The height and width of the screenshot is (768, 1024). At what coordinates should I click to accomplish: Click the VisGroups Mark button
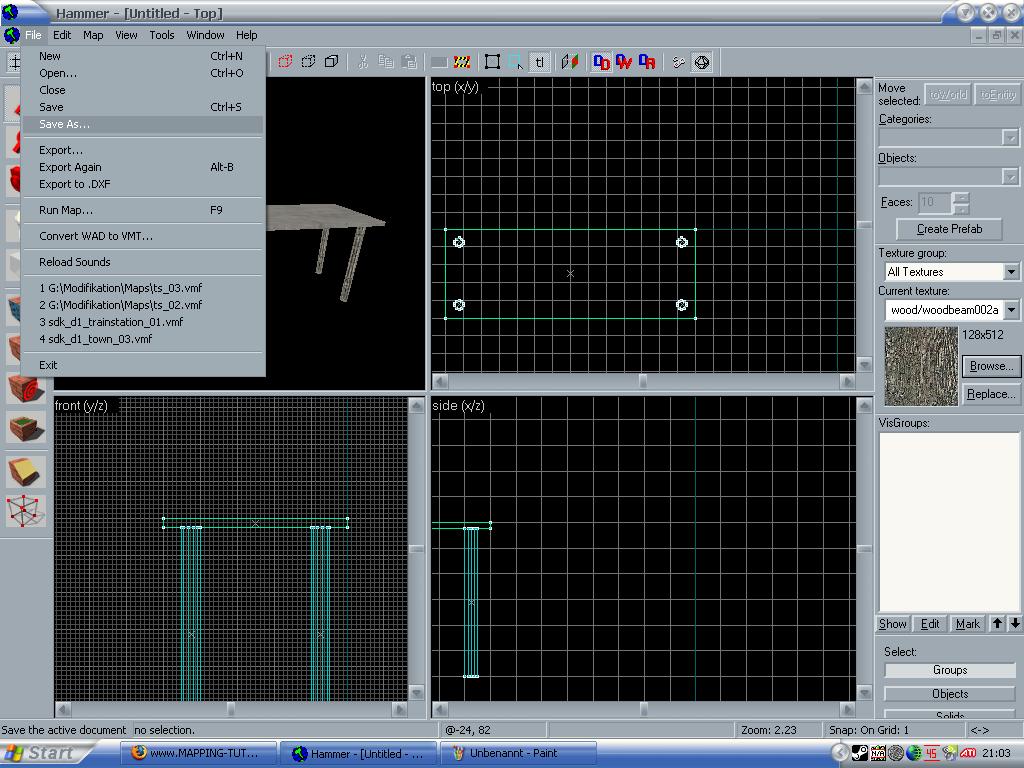coord(968,624)
